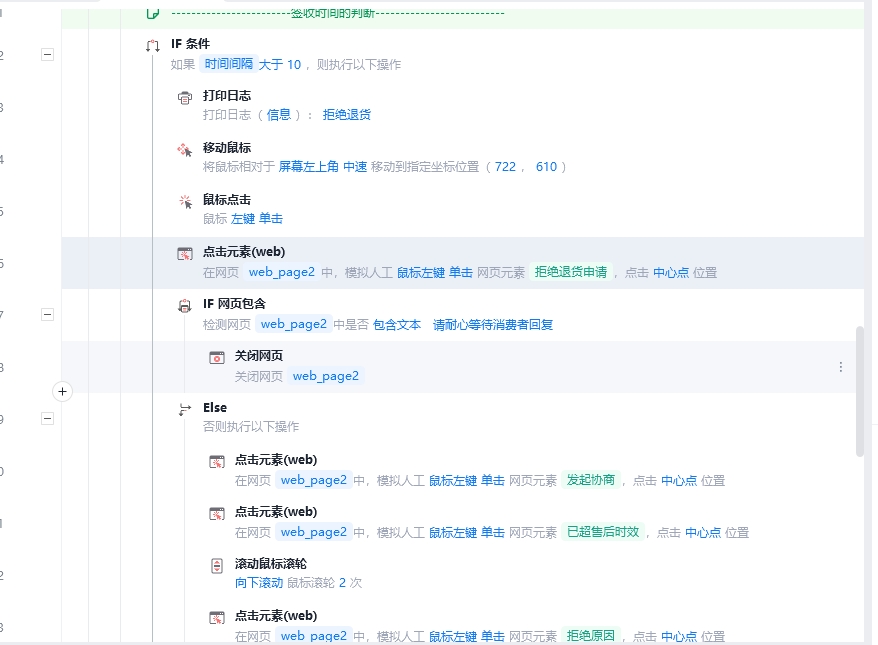Click the icon of 拒绝退货申请 click-element step
This screenshot has width=878, height=645.
pos(184,254)
